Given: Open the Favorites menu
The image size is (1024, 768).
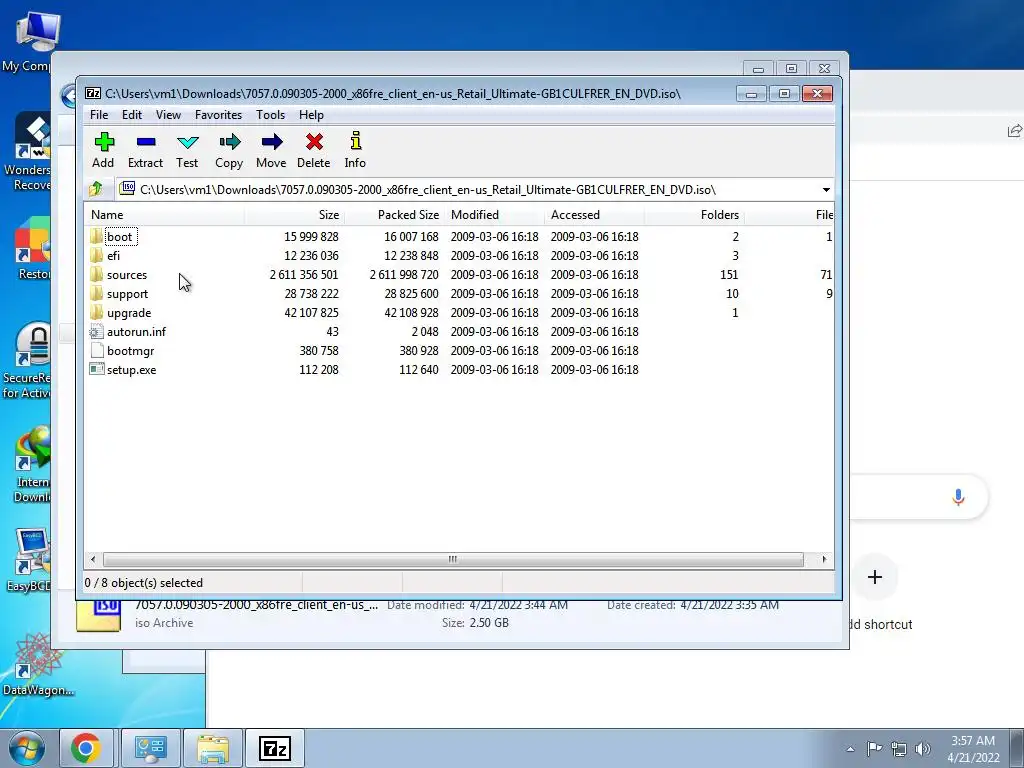Looking at the screenshot, I should pyautogui.click(x=218, y=115).
